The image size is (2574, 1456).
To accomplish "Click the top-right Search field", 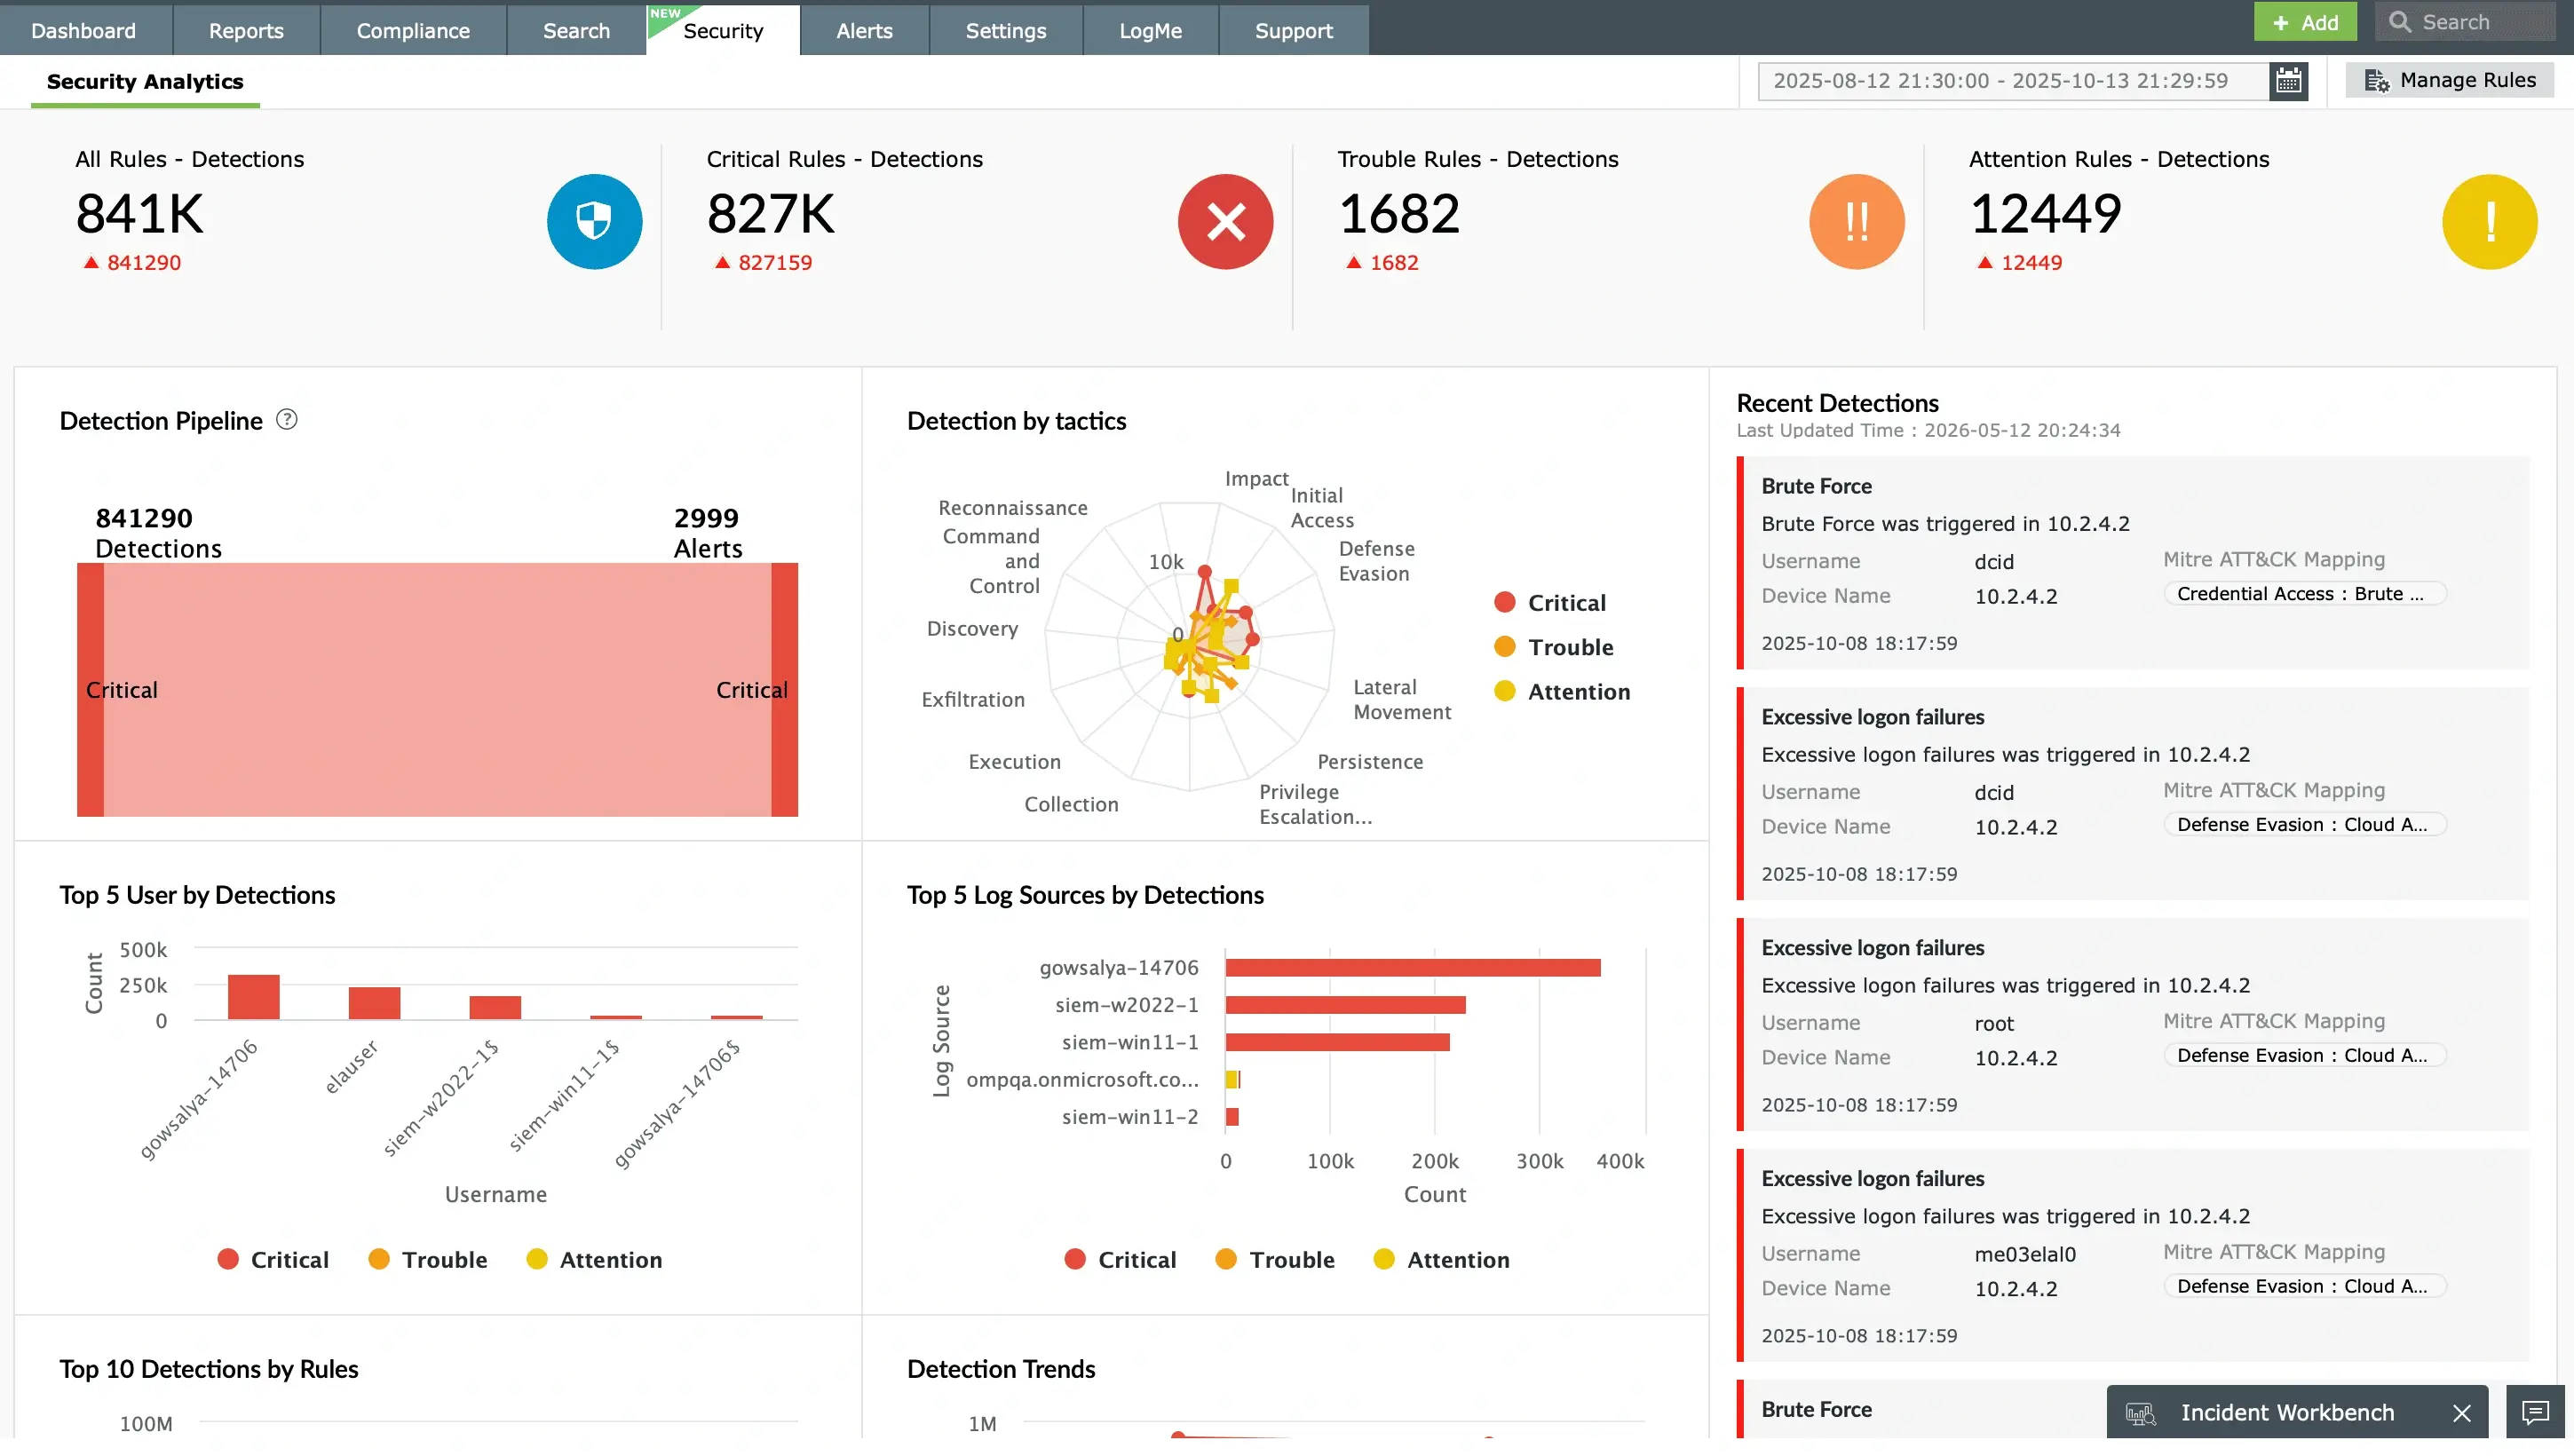I will 2464,22.
